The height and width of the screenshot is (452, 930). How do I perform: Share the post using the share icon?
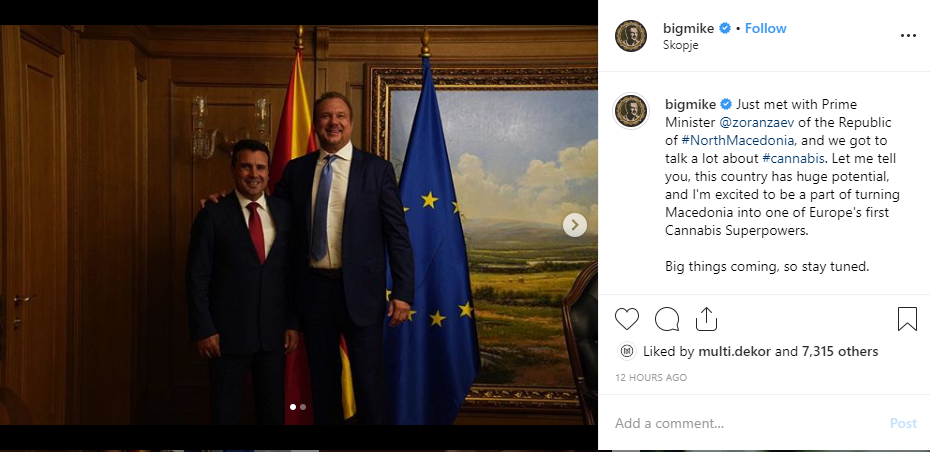click(x=706, y=319)
